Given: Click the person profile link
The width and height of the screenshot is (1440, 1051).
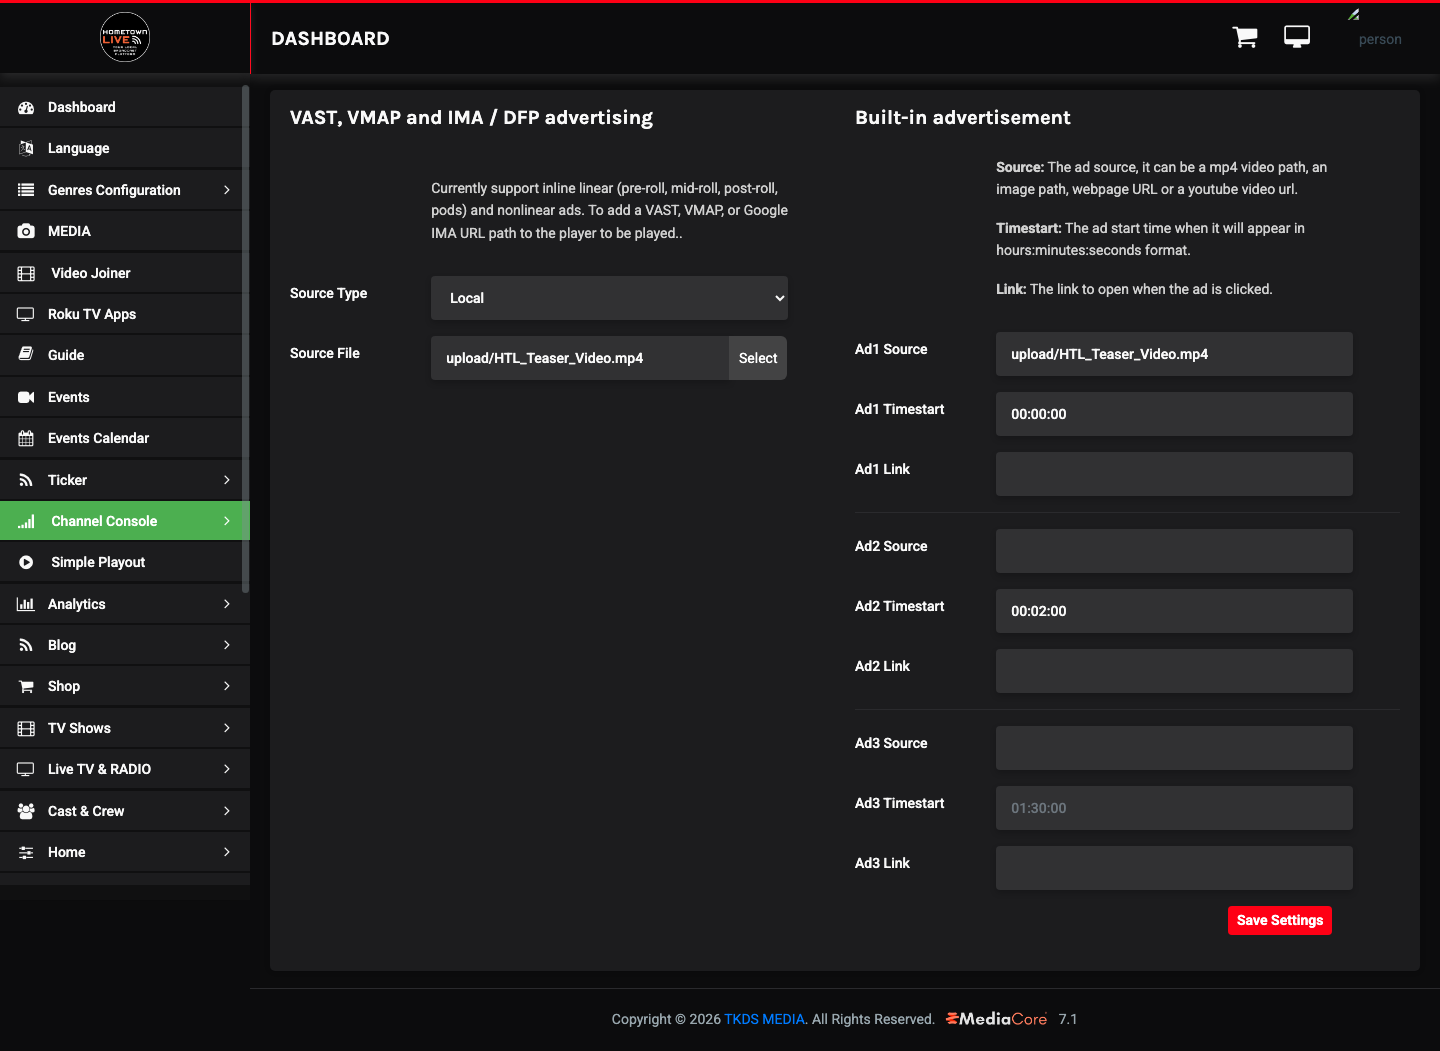Looking at the screenshot, I should [x=1380, y=39].
